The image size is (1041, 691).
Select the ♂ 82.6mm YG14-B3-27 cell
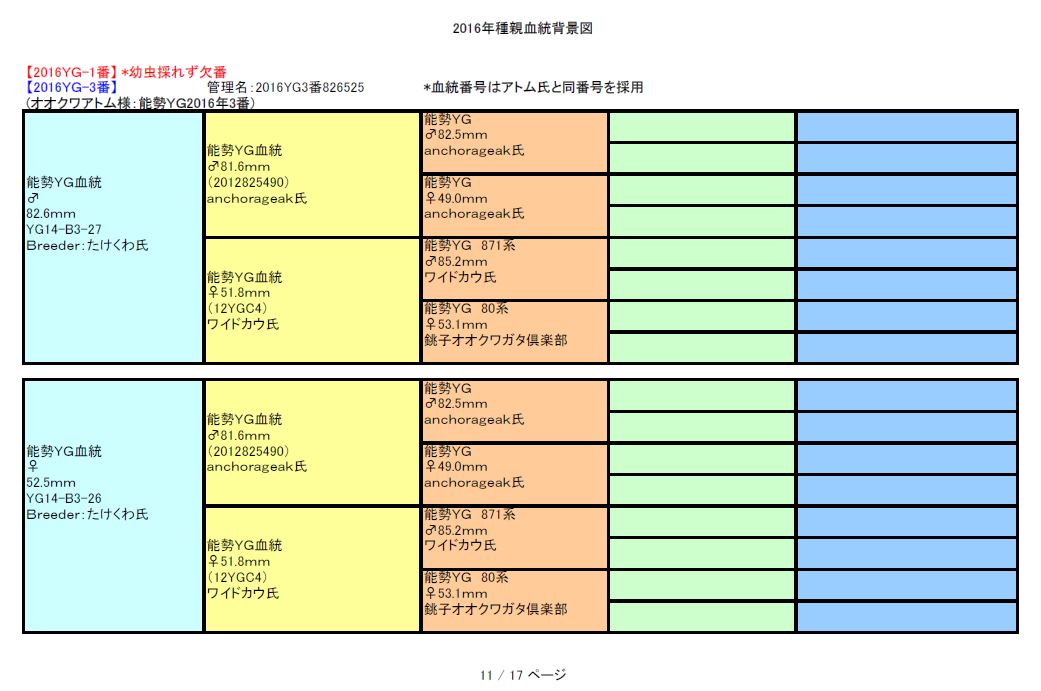(x=112, y=236)
